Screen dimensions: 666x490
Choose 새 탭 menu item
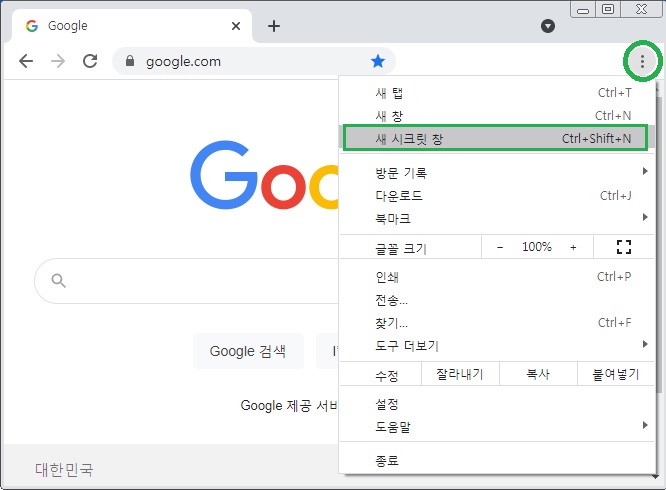tap(497, 93)
